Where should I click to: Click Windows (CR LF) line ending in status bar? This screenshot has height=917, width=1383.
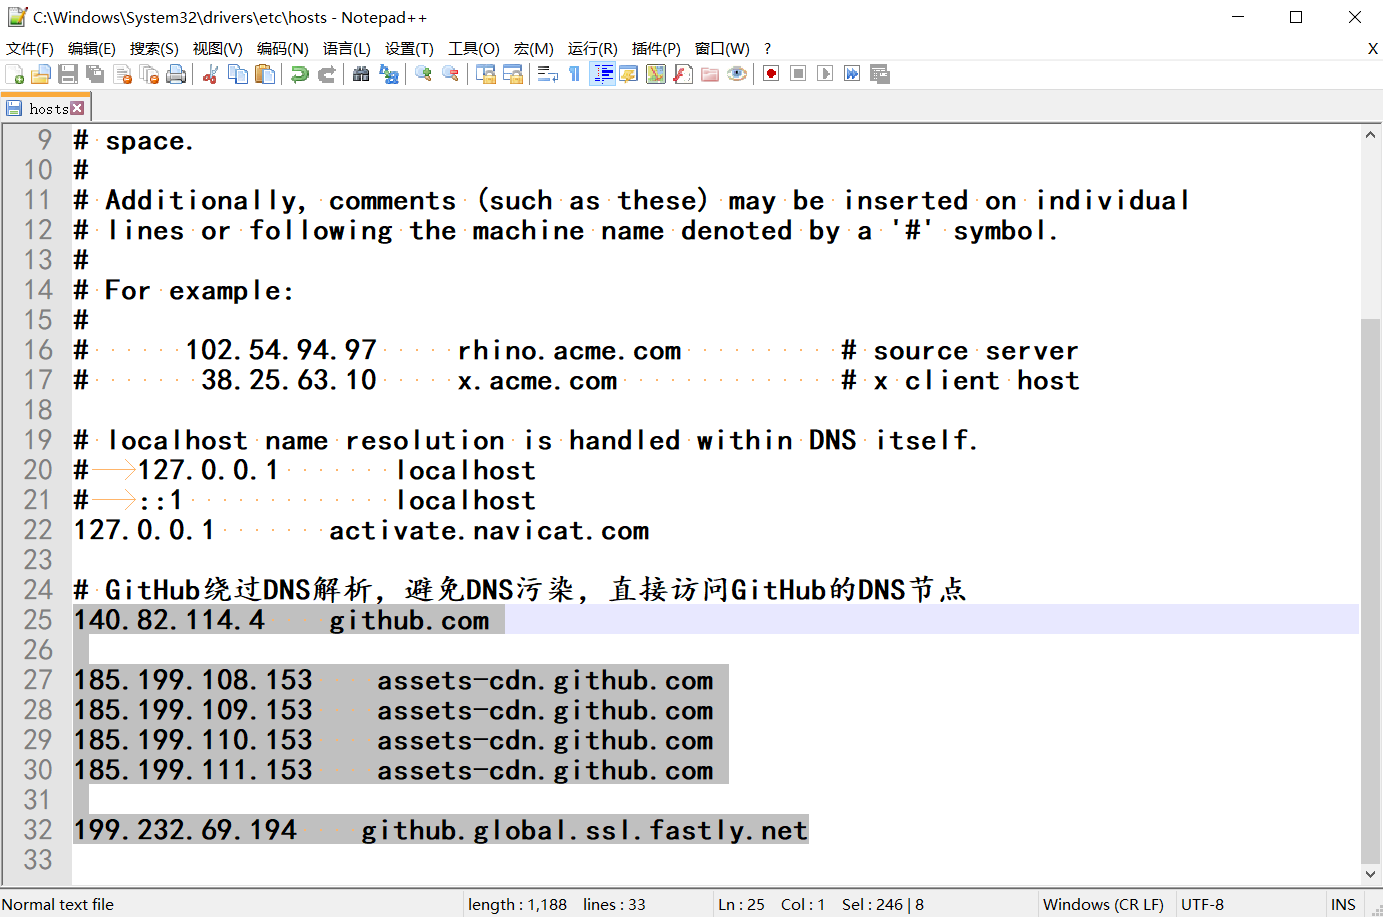tap(1103, 904)
